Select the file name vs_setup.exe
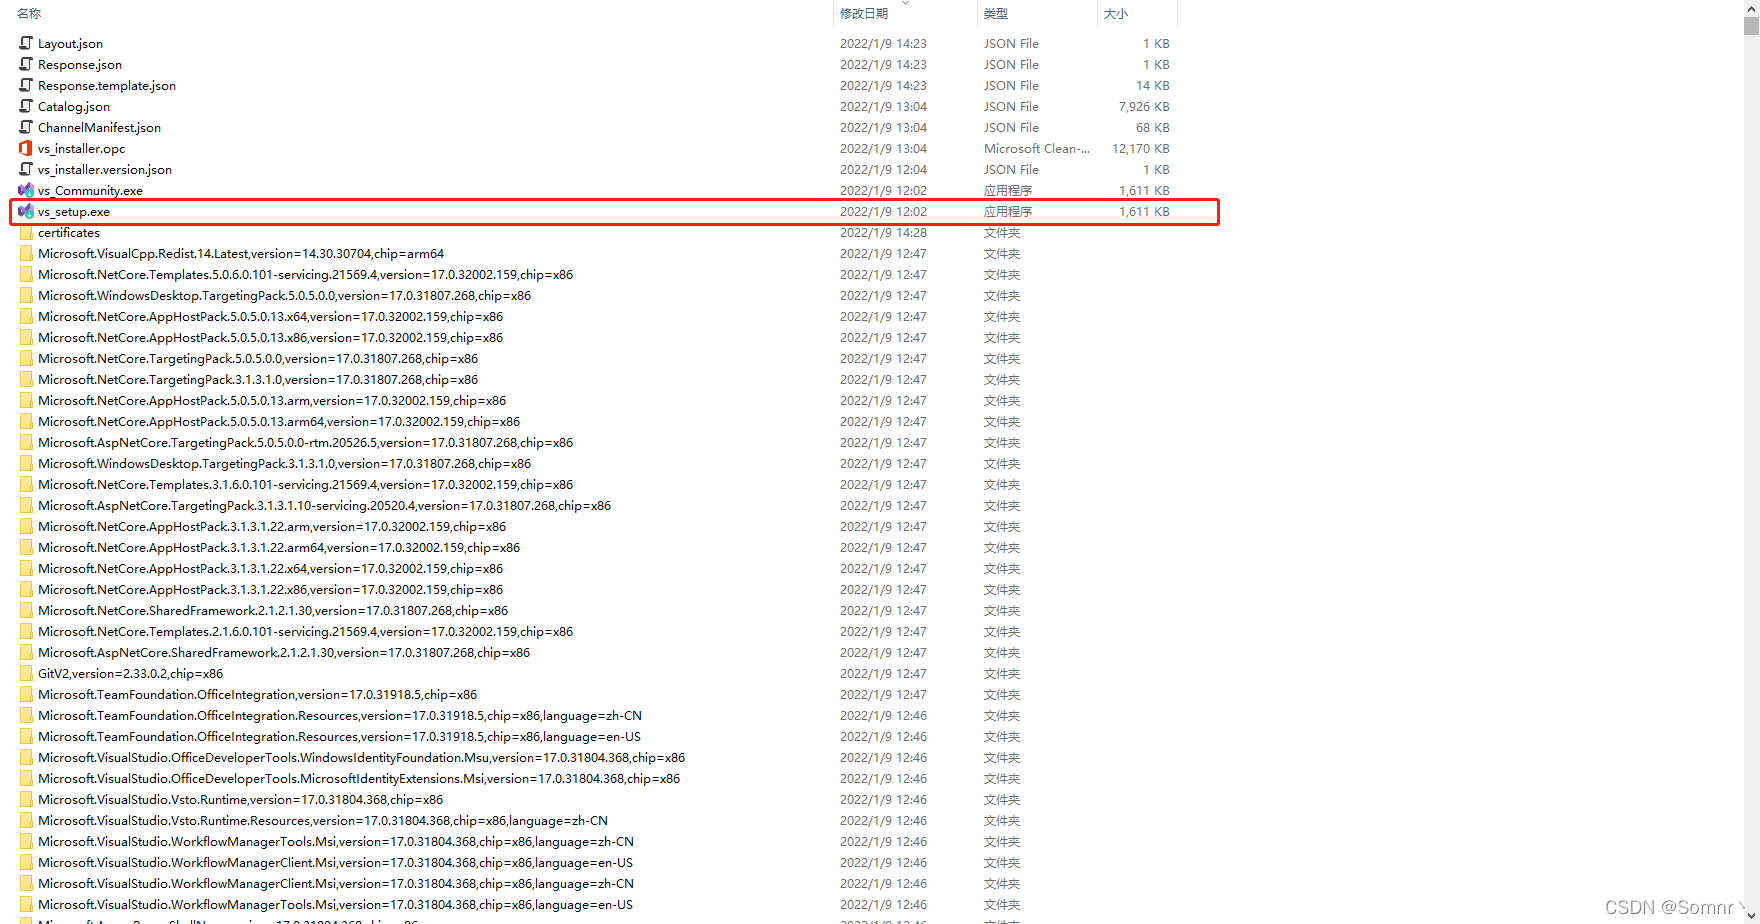Viewport: 1760px width, 924px height. 74,211
